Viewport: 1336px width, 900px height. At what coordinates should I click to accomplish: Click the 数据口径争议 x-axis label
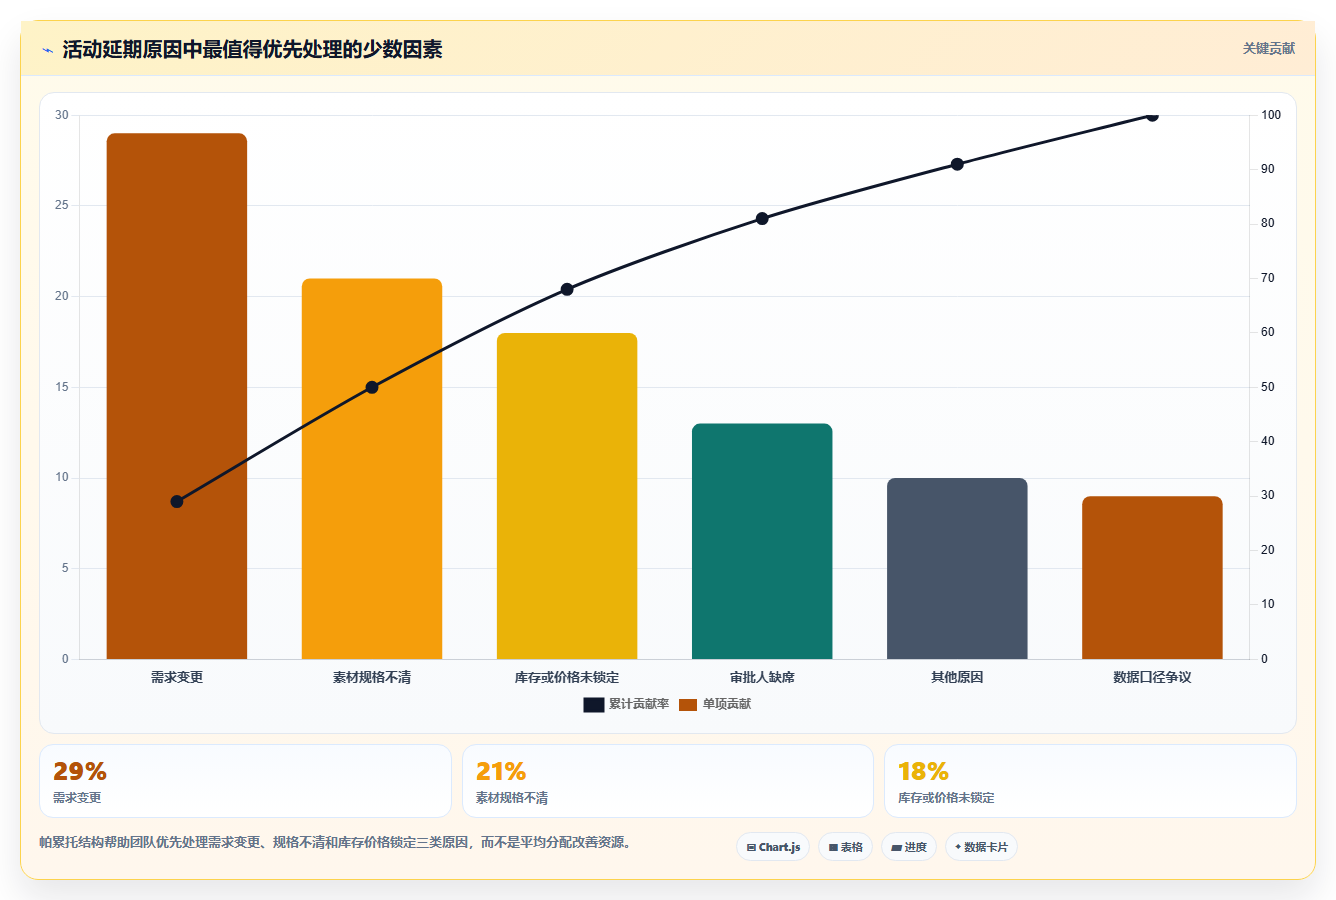[1152, 677]
